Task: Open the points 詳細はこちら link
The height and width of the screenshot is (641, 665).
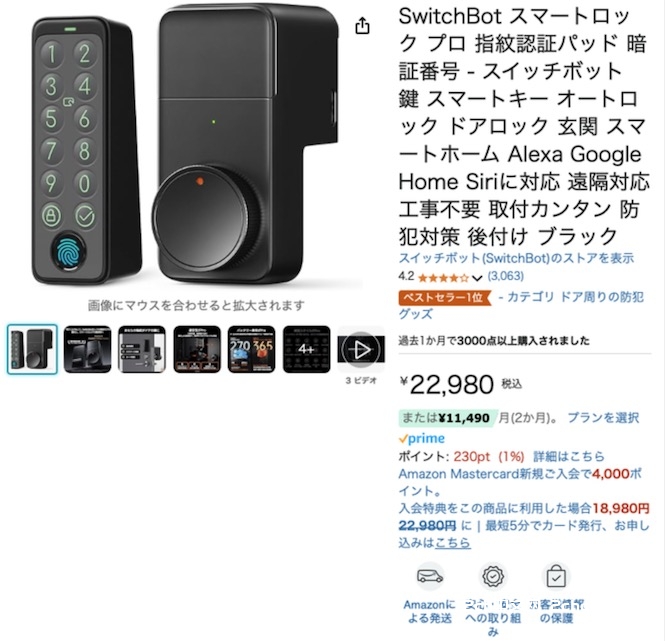Action: click(569, 456)
